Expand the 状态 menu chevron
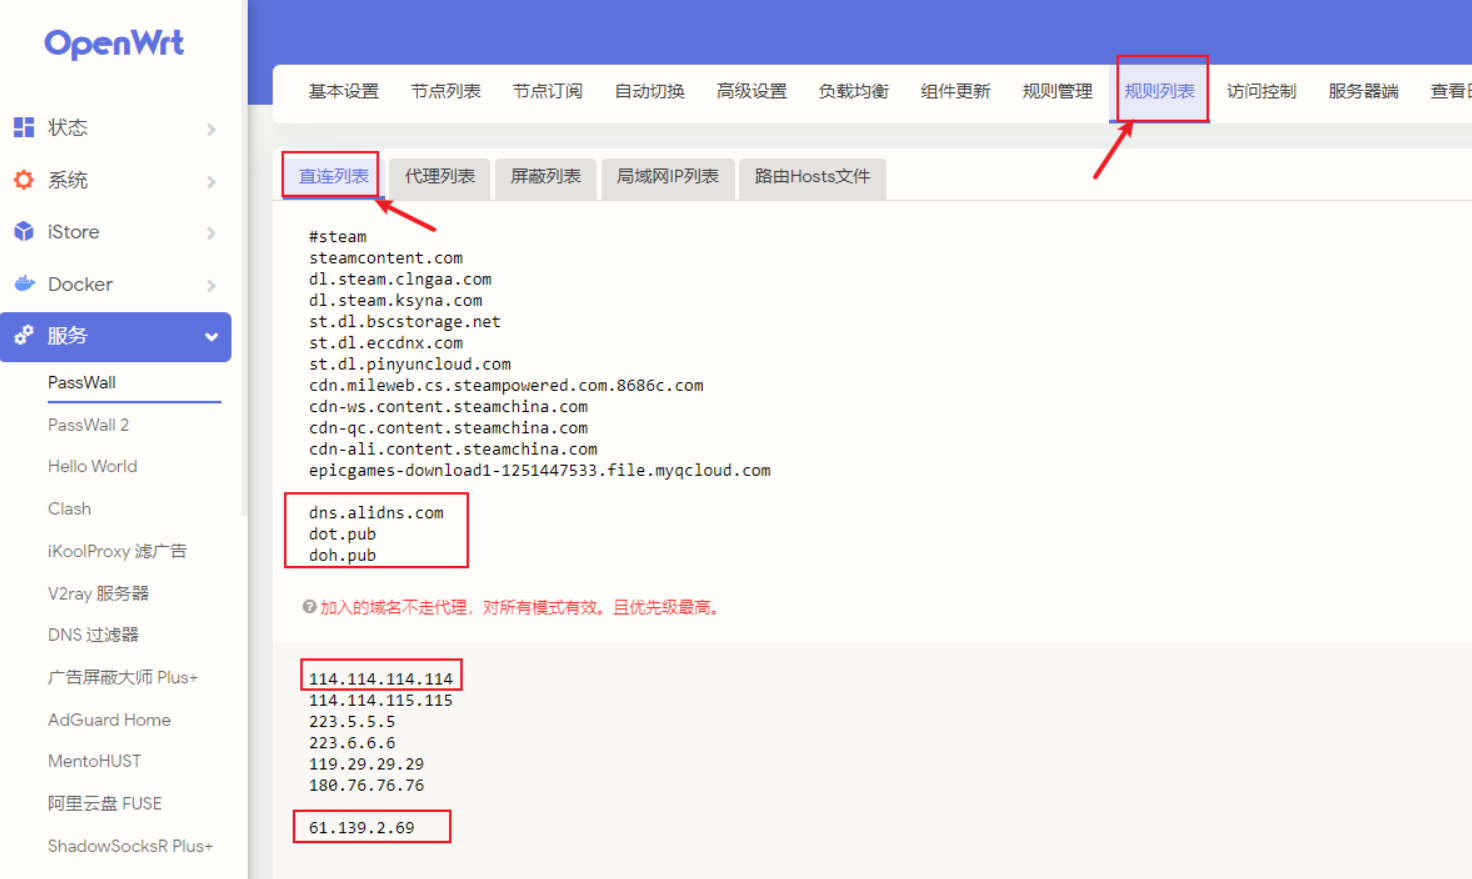This screenshot has width=1472, height=879. tap(211, 129)
